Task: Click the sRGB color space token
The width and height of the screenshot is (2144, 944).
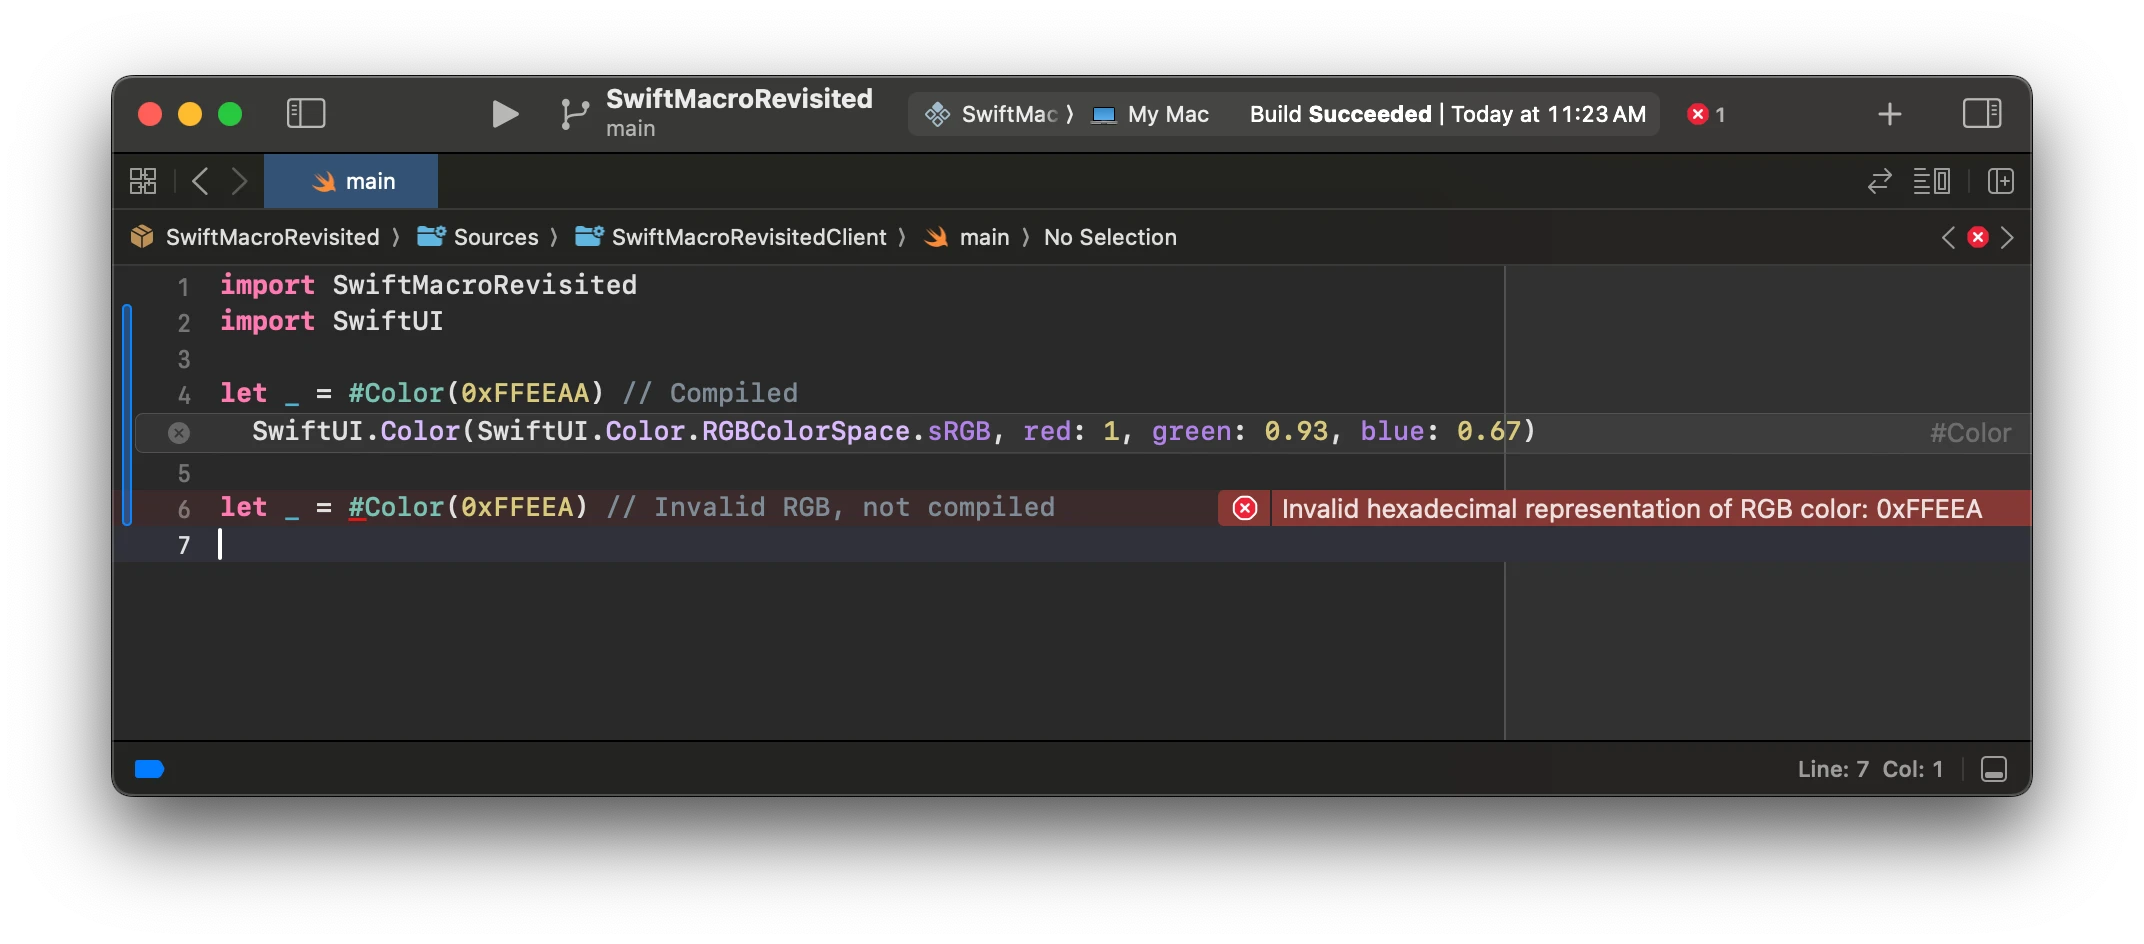Action: coord(959,431)
